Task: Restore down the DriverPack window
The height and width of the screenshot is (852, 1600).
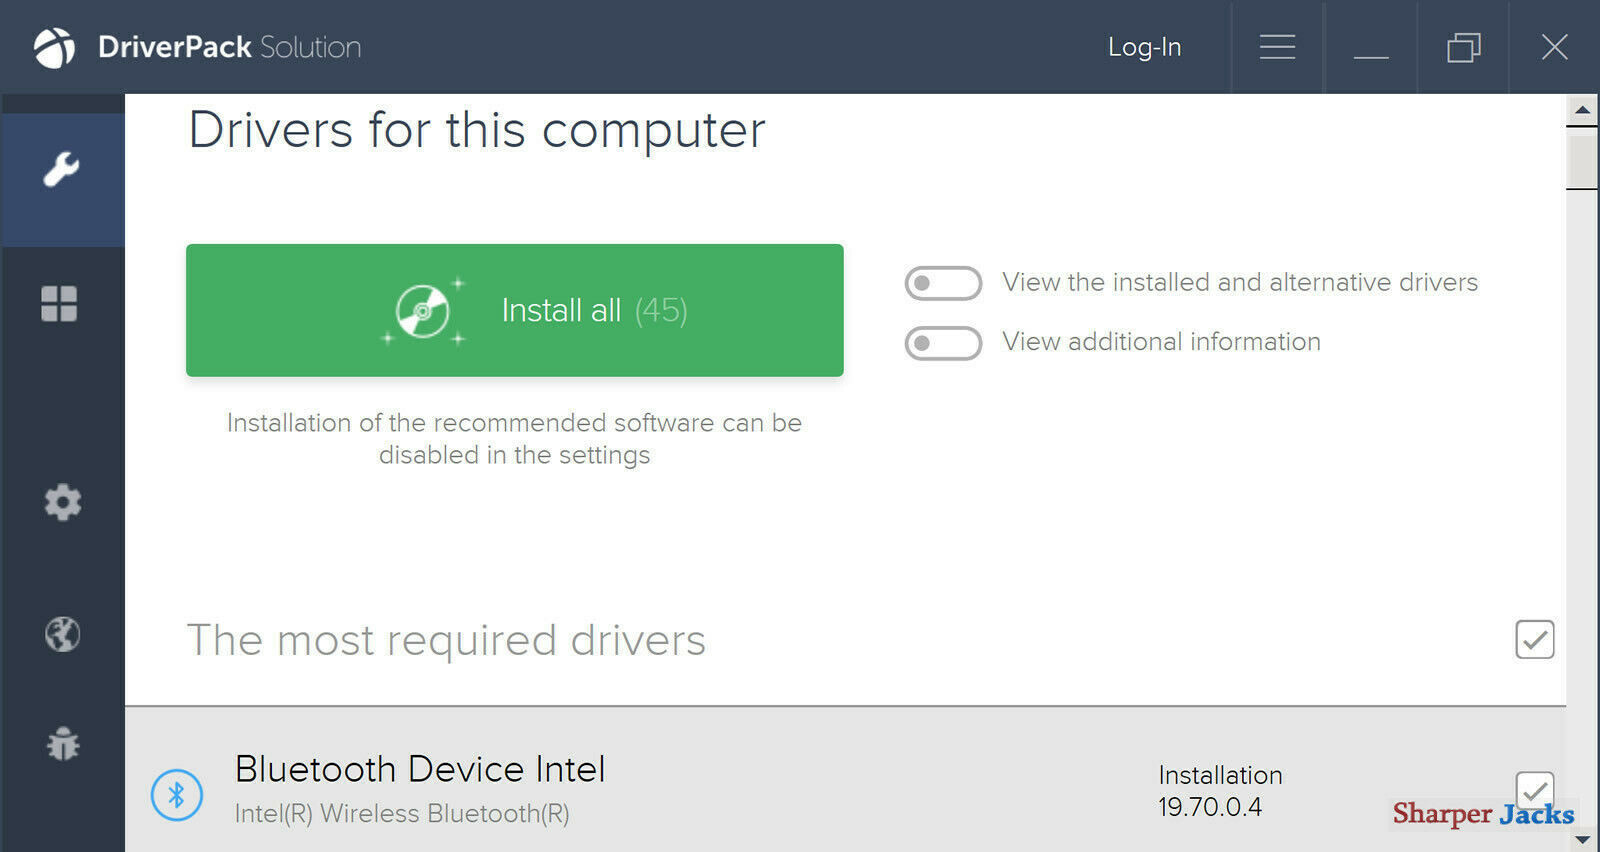Action: tap(1463, 47)
